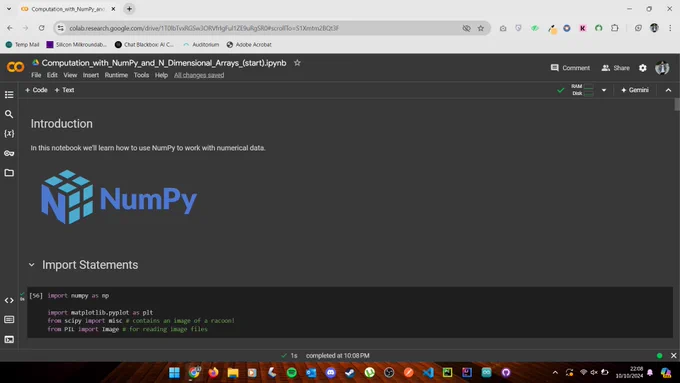
Task: Open a new browser tab
Action: coord(129,9)
